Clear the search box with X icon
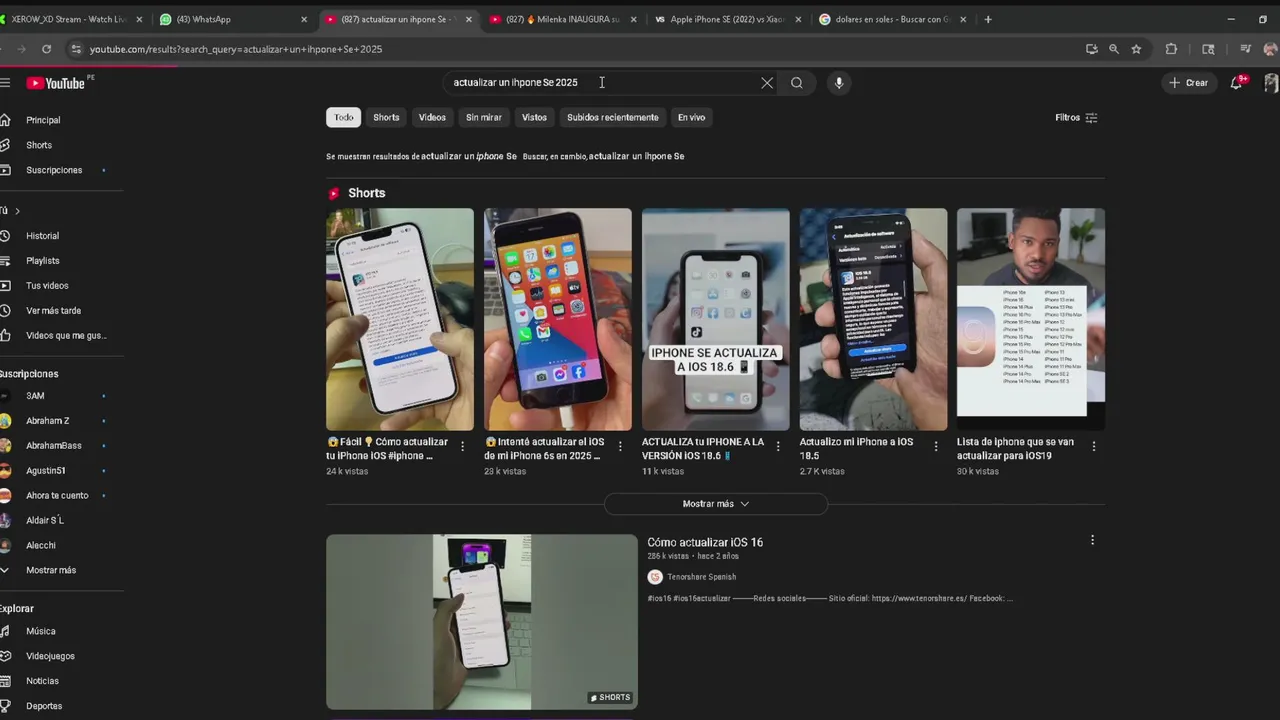This screenshot has width=1280, height=720. (767, 83)
